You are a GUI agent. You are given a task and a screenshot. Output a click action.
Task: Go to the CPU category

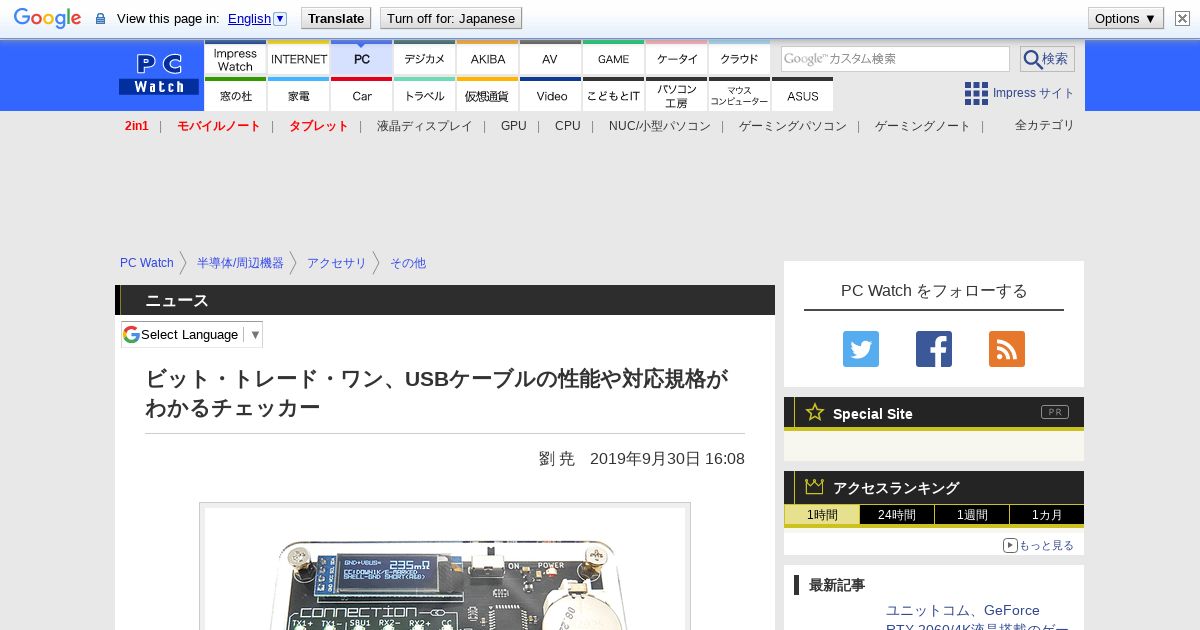click(568, 126)
